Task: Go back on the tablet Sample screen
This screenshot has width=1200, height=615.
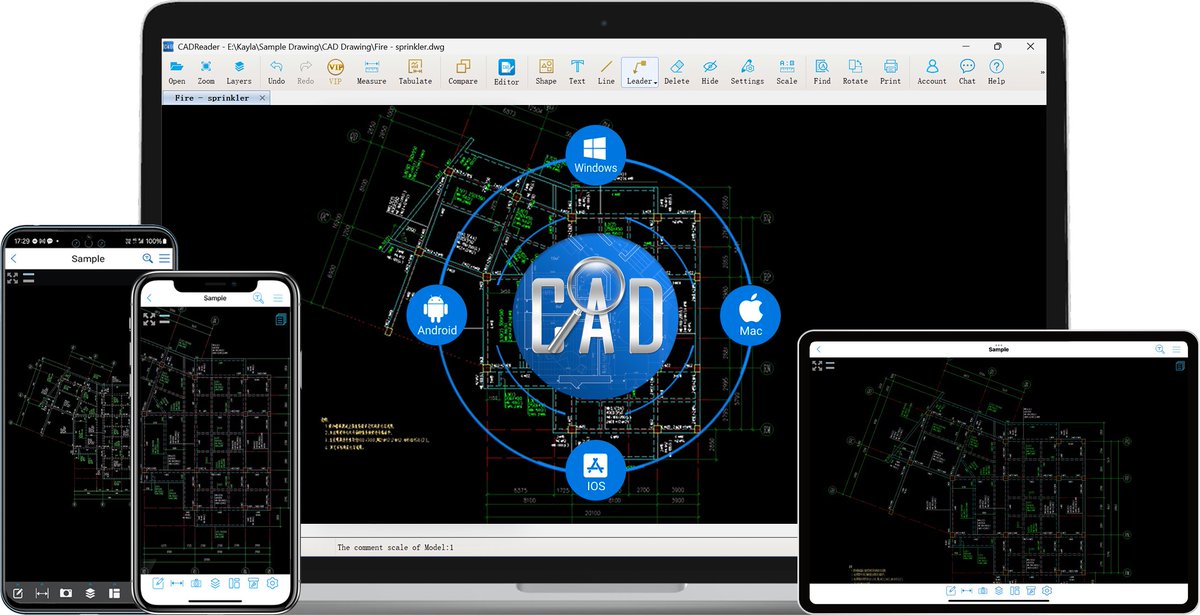Action: [x=819, y=349]
